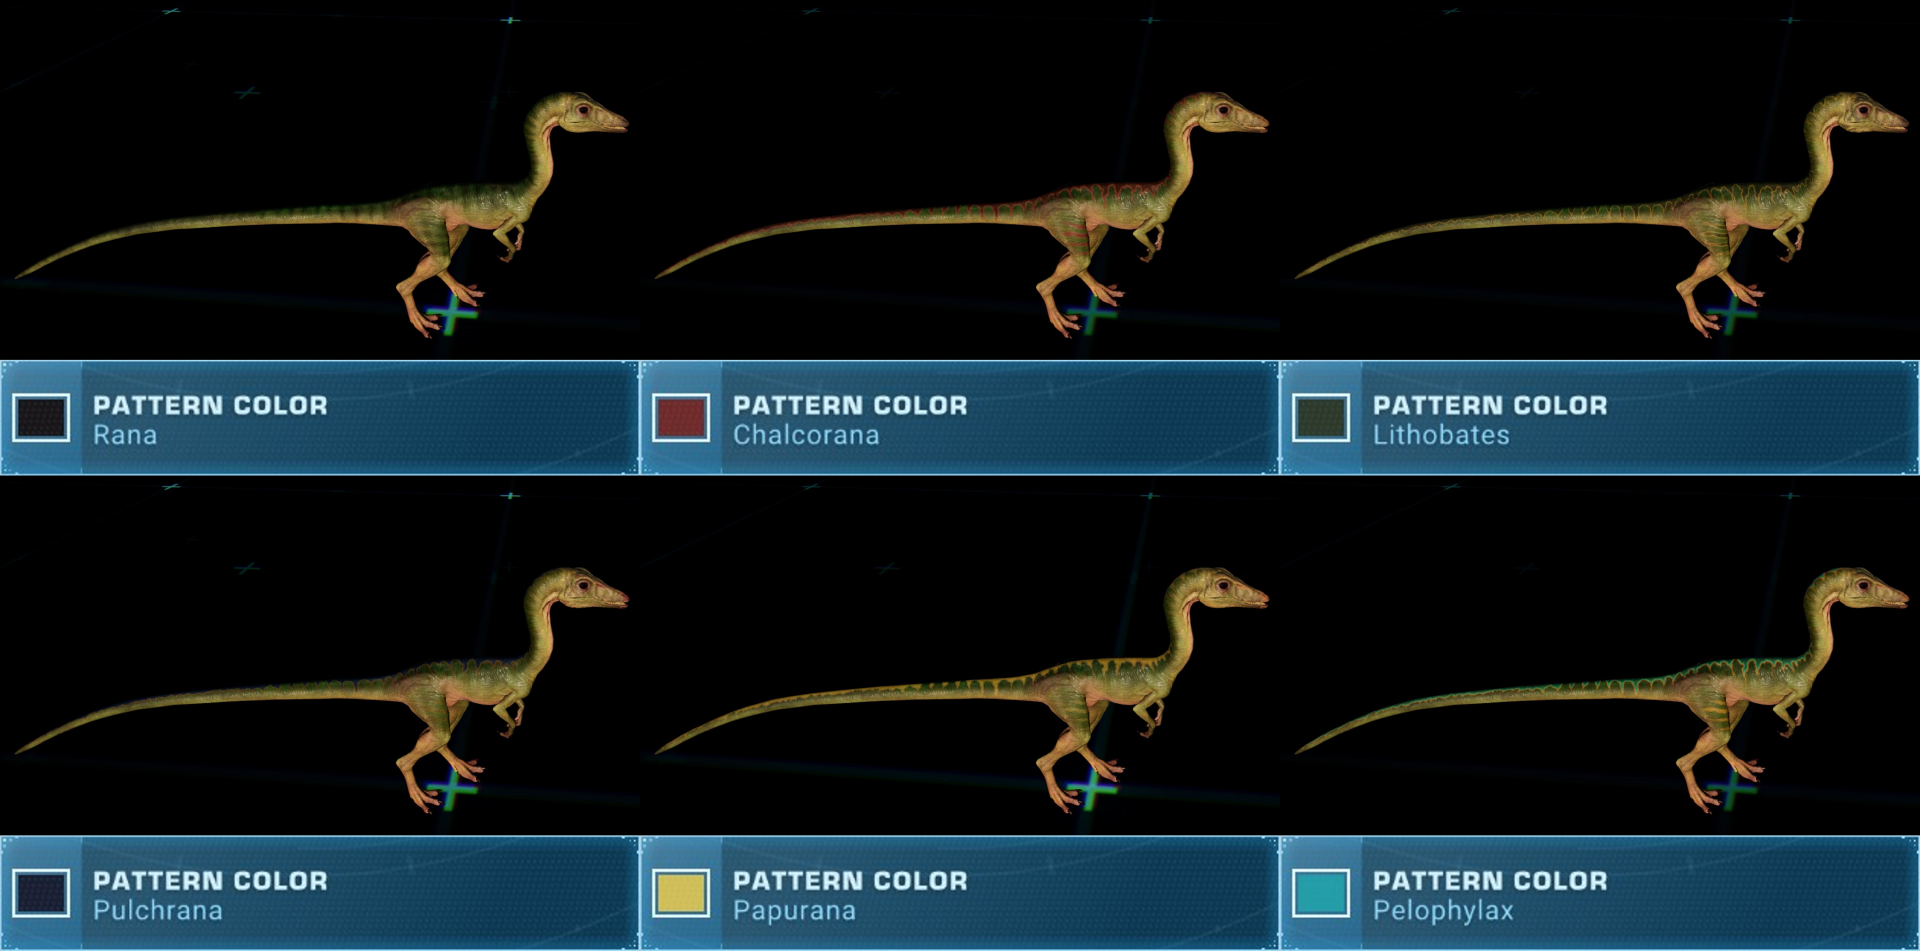This screenshot has height=951, width=1920.
Task: Select the Rana pattern color option
Action: click(x=320, y=418)
